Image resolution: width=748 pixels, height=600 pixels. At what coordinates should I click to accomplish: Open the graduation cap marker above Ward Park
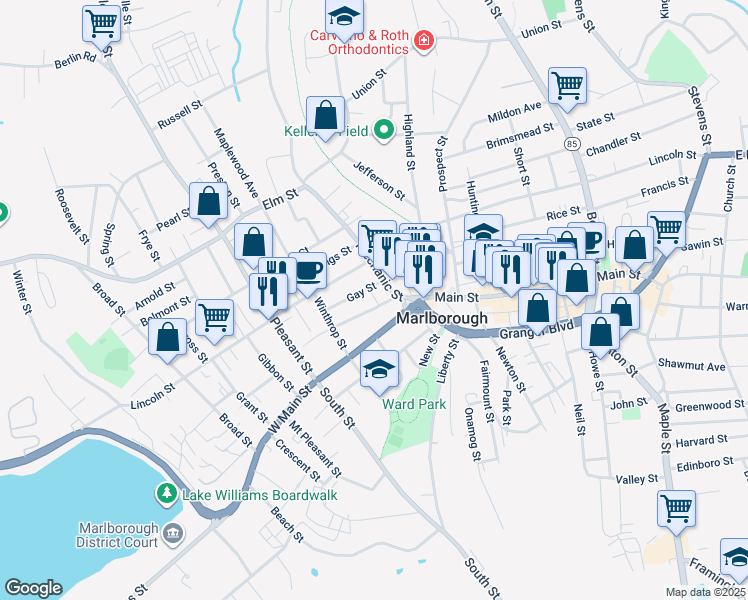tap(379, 372)
